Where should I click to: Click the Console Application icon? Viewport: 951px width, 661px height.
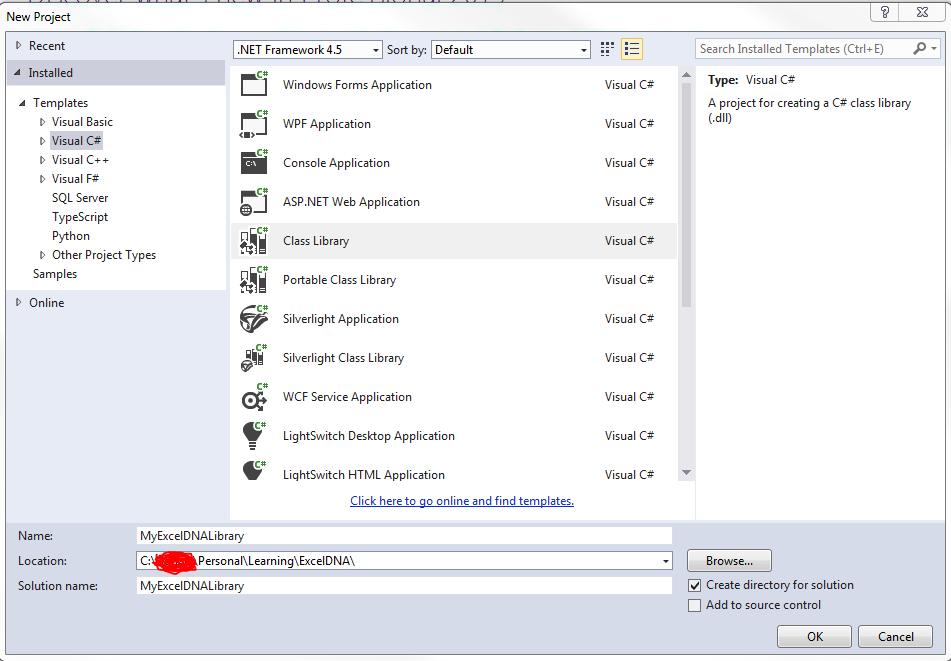253,162
